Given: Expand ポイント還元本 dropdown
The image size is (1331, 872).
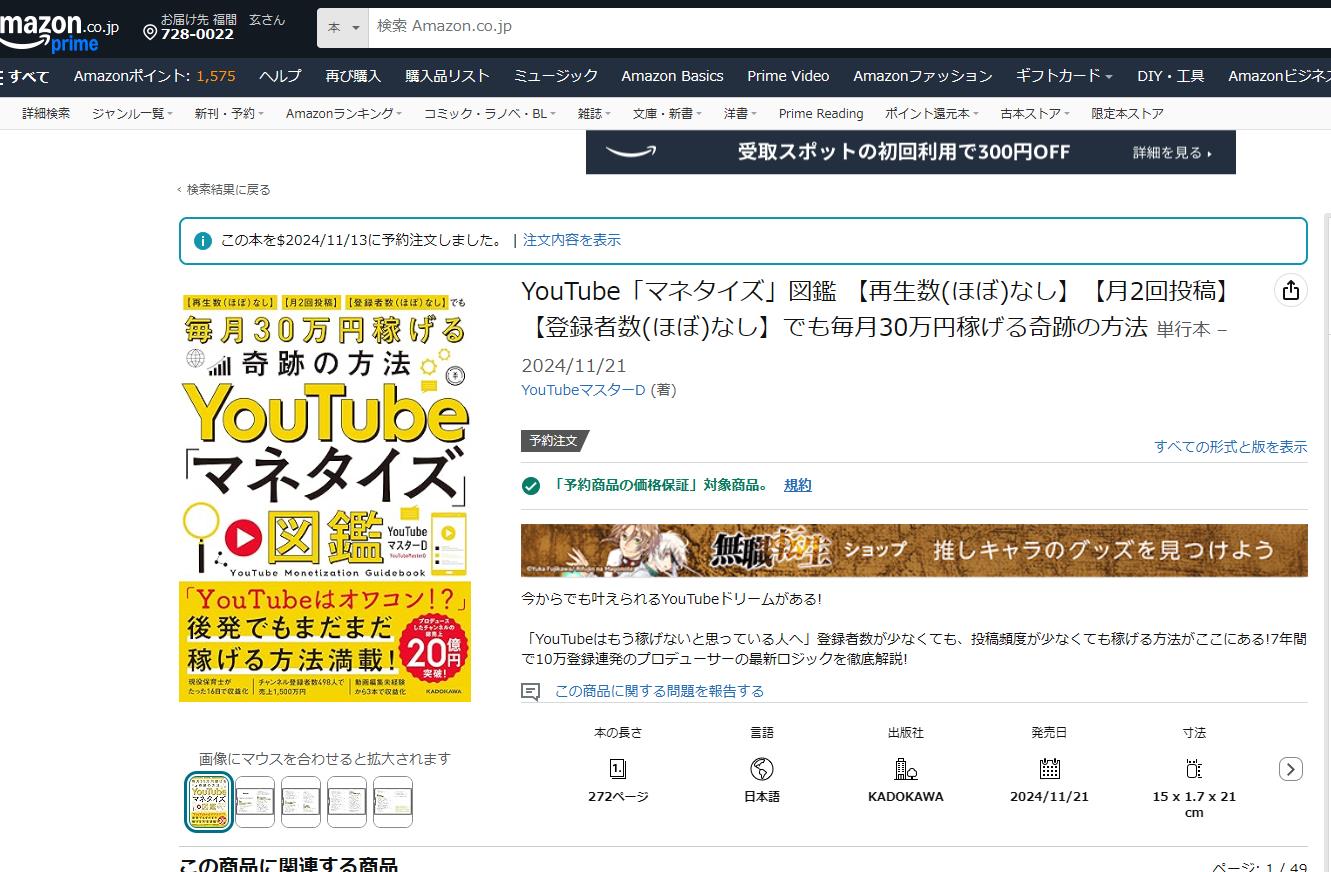Looking at the screenshot, I should point(932,114).
